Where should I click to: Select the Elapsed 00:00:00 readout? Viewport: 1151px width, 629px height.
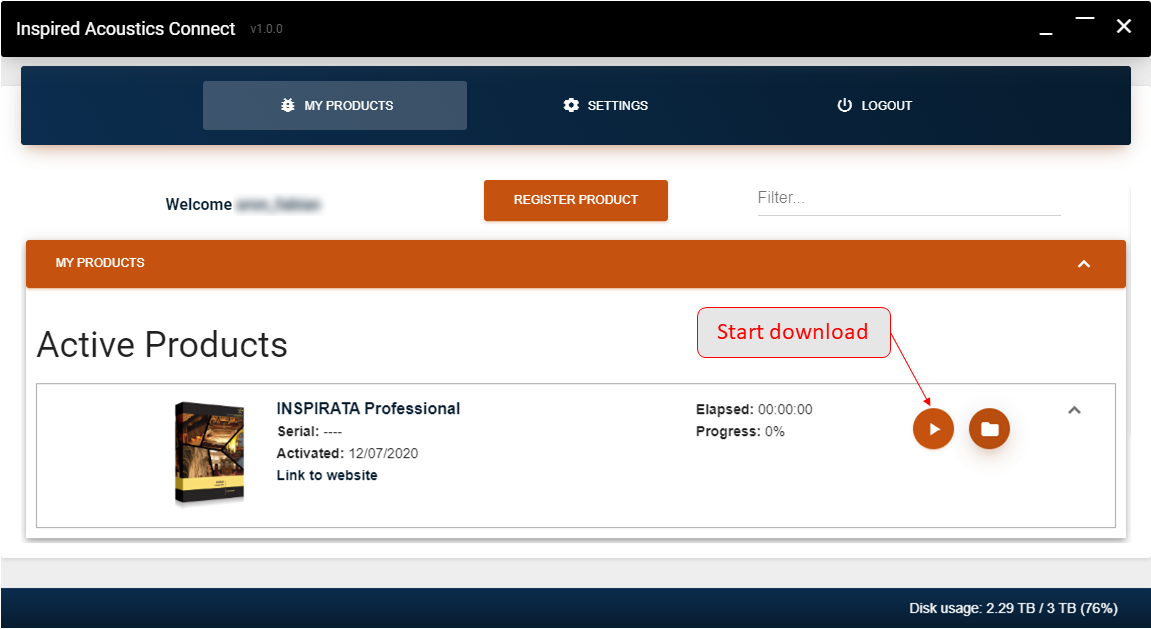pyautogui.click(x=754, y=410)
